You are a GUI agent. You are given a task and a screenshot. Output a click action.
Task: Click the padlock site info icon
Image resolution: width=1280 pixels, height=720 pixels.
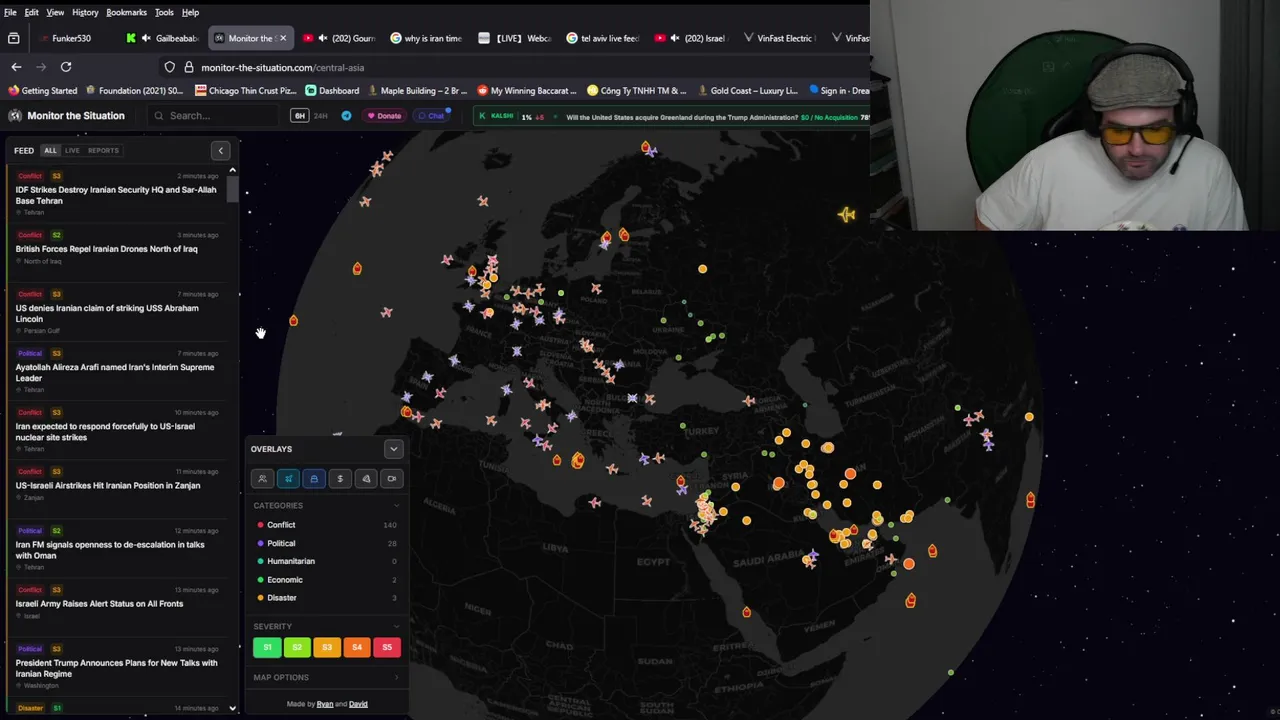click(x=188, y=67)
